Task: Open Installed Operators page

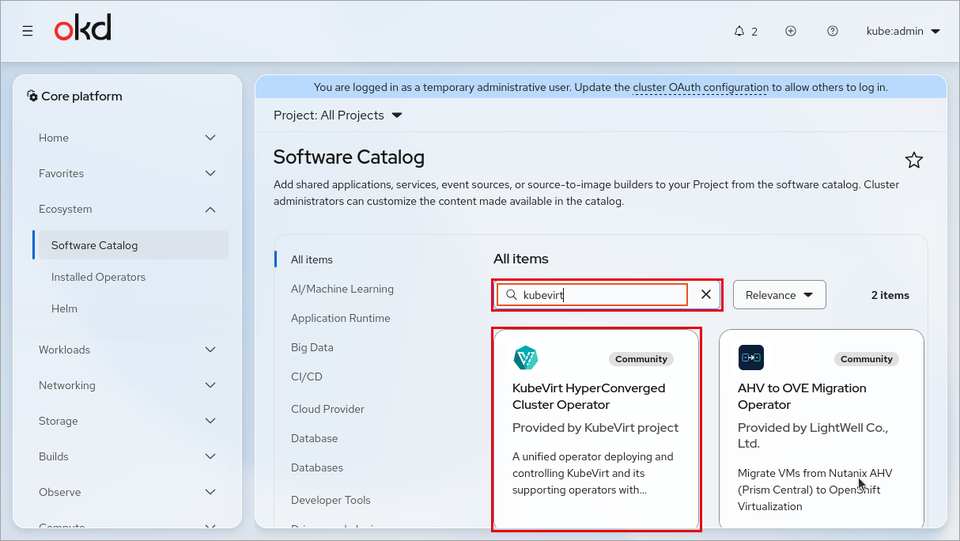Action: [x=98, y=277]
